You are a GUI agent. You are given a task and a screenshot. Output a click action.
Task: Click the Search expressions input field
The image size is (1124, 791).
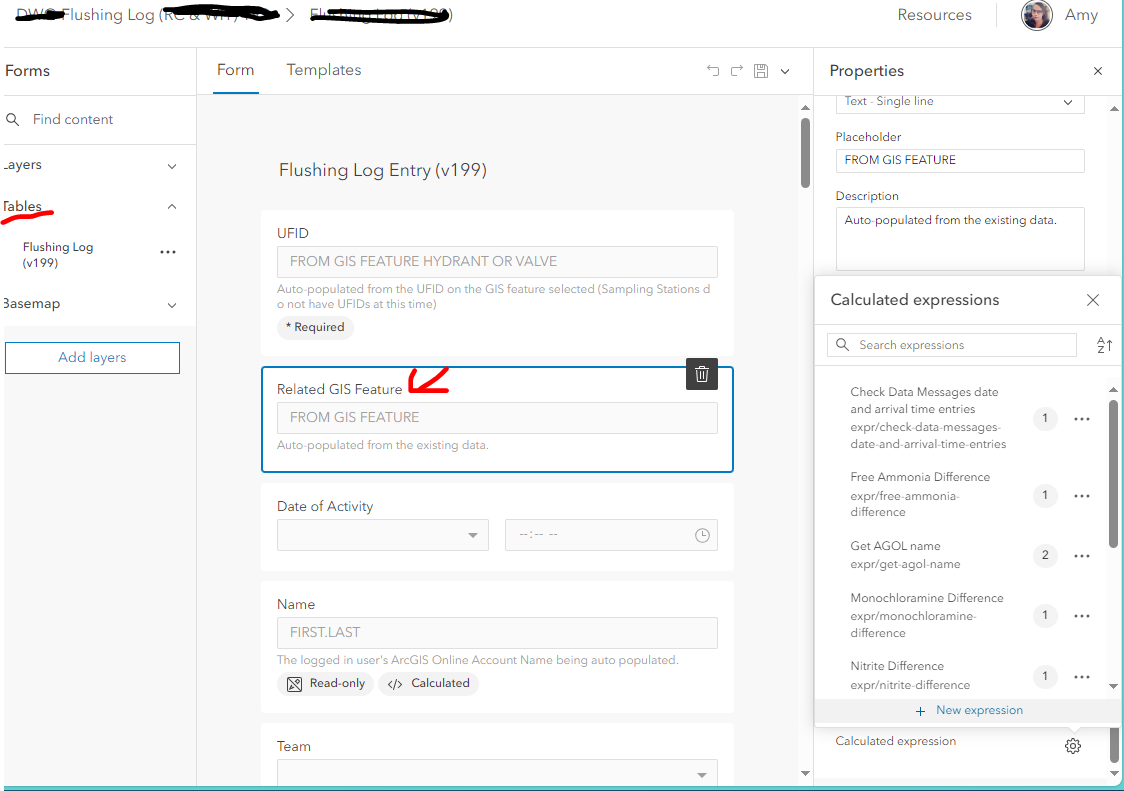pyautogui.click(x=950, y=344)
